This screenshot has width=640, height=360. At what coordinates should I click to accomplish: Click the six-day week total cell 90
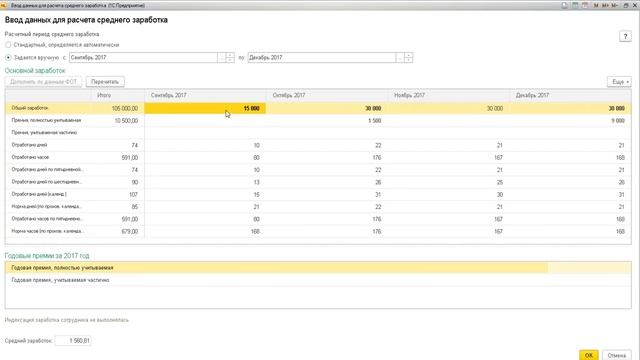[x=118, y=182]
